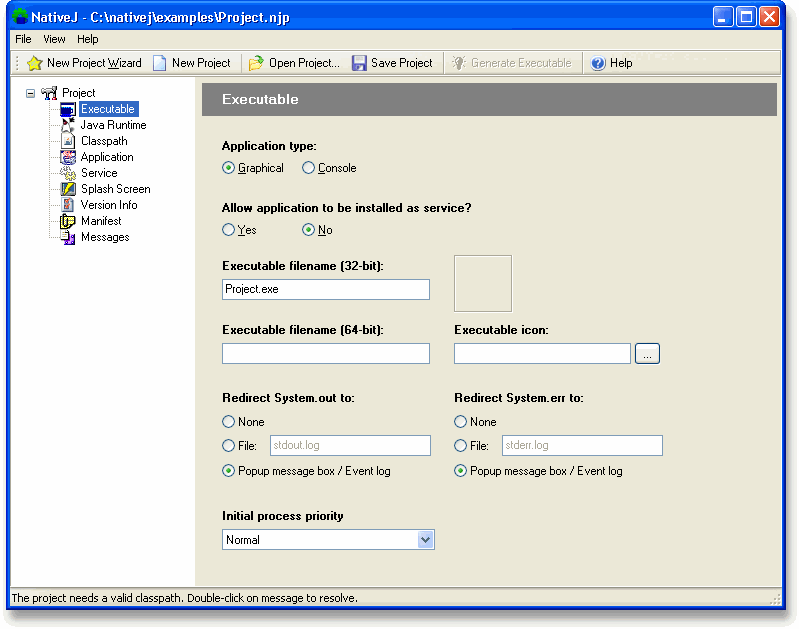Click the Help toolbar label
The image size is (799, 629).
[621, 63]
